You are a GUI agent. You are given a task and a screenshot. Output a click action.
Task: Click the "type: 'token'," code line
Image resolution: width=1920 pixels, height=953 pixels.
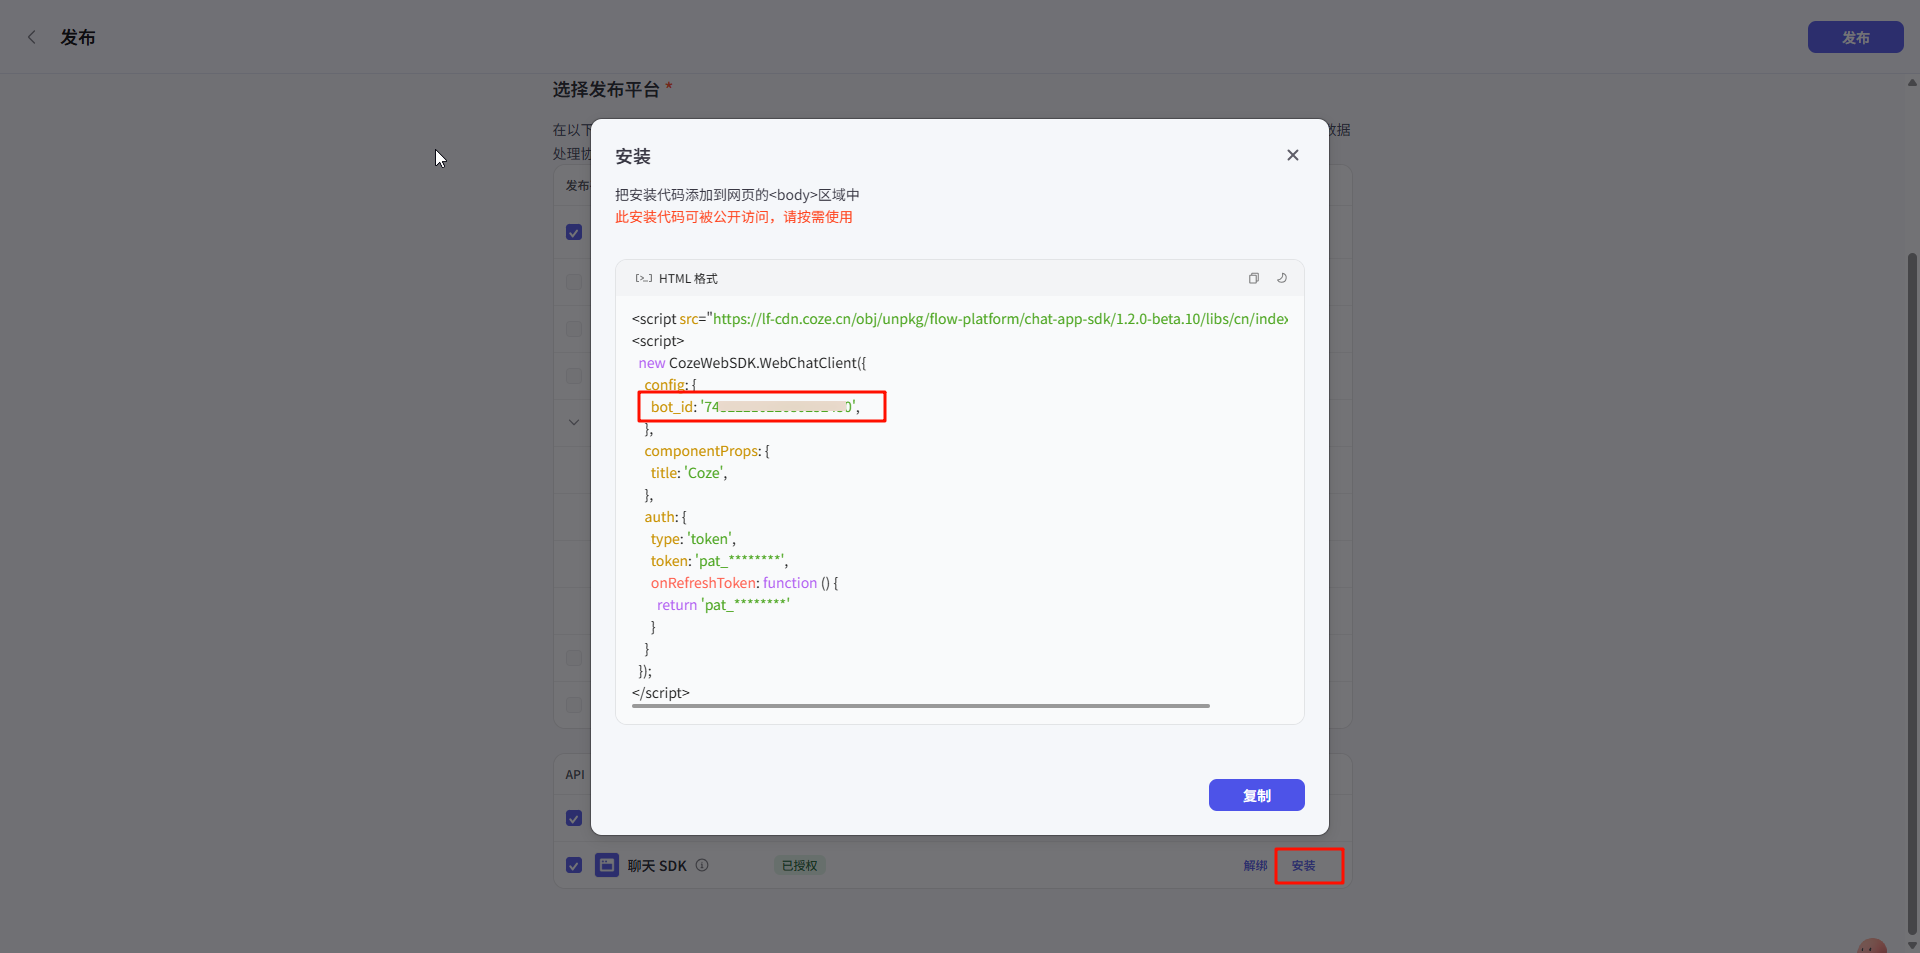tap(693, 539)
